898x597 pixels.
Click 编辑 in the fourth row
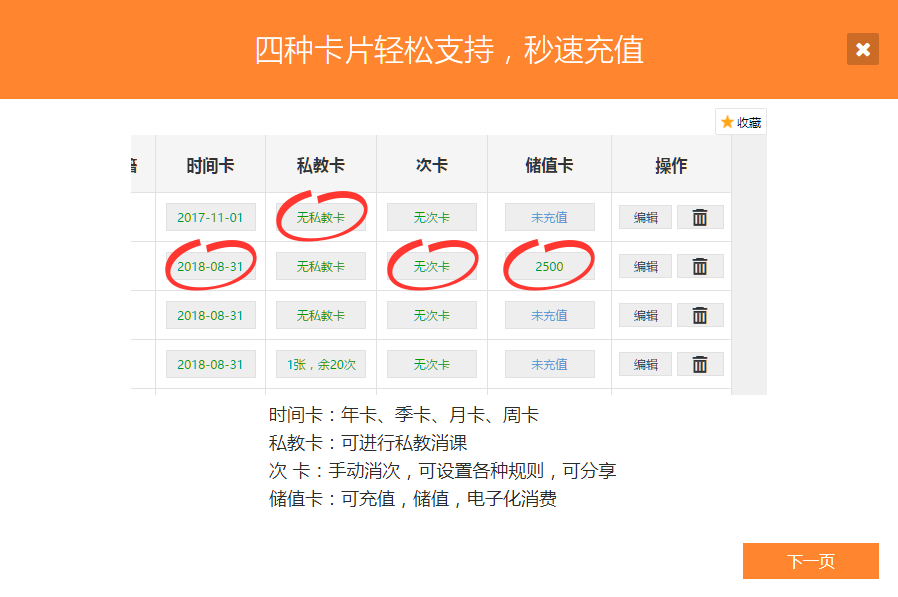tap(645, 364)
